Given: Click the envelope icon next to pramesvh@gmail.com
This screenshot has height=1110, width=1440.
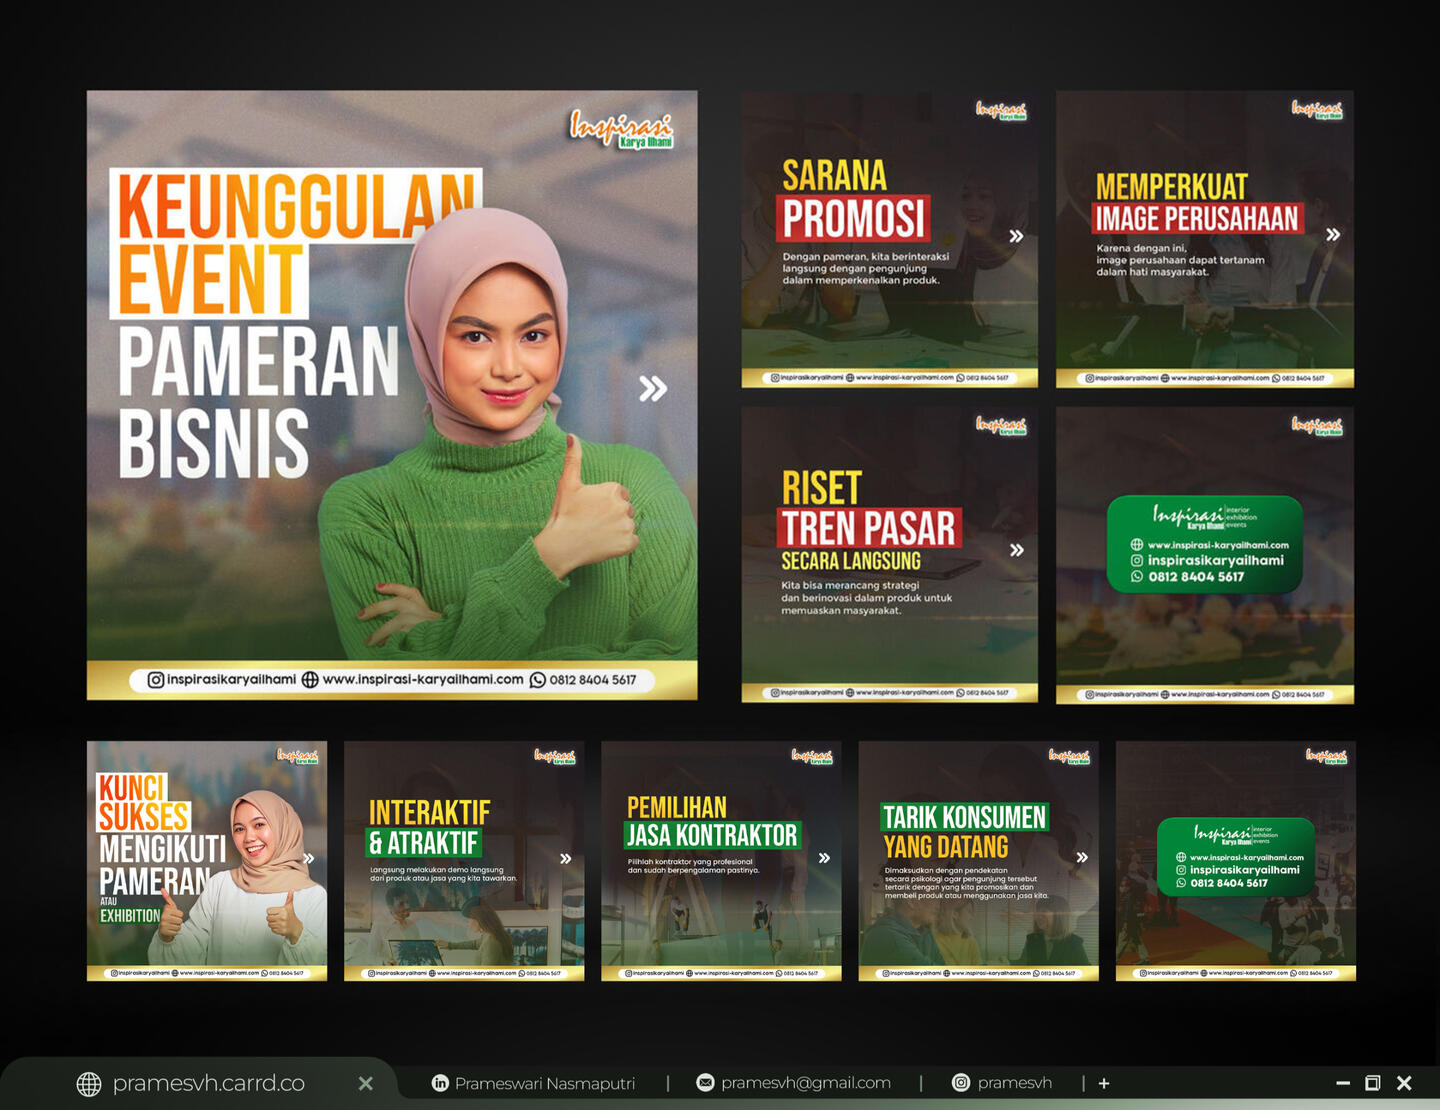Looking at the screenshot, I should click(705, 1083).
